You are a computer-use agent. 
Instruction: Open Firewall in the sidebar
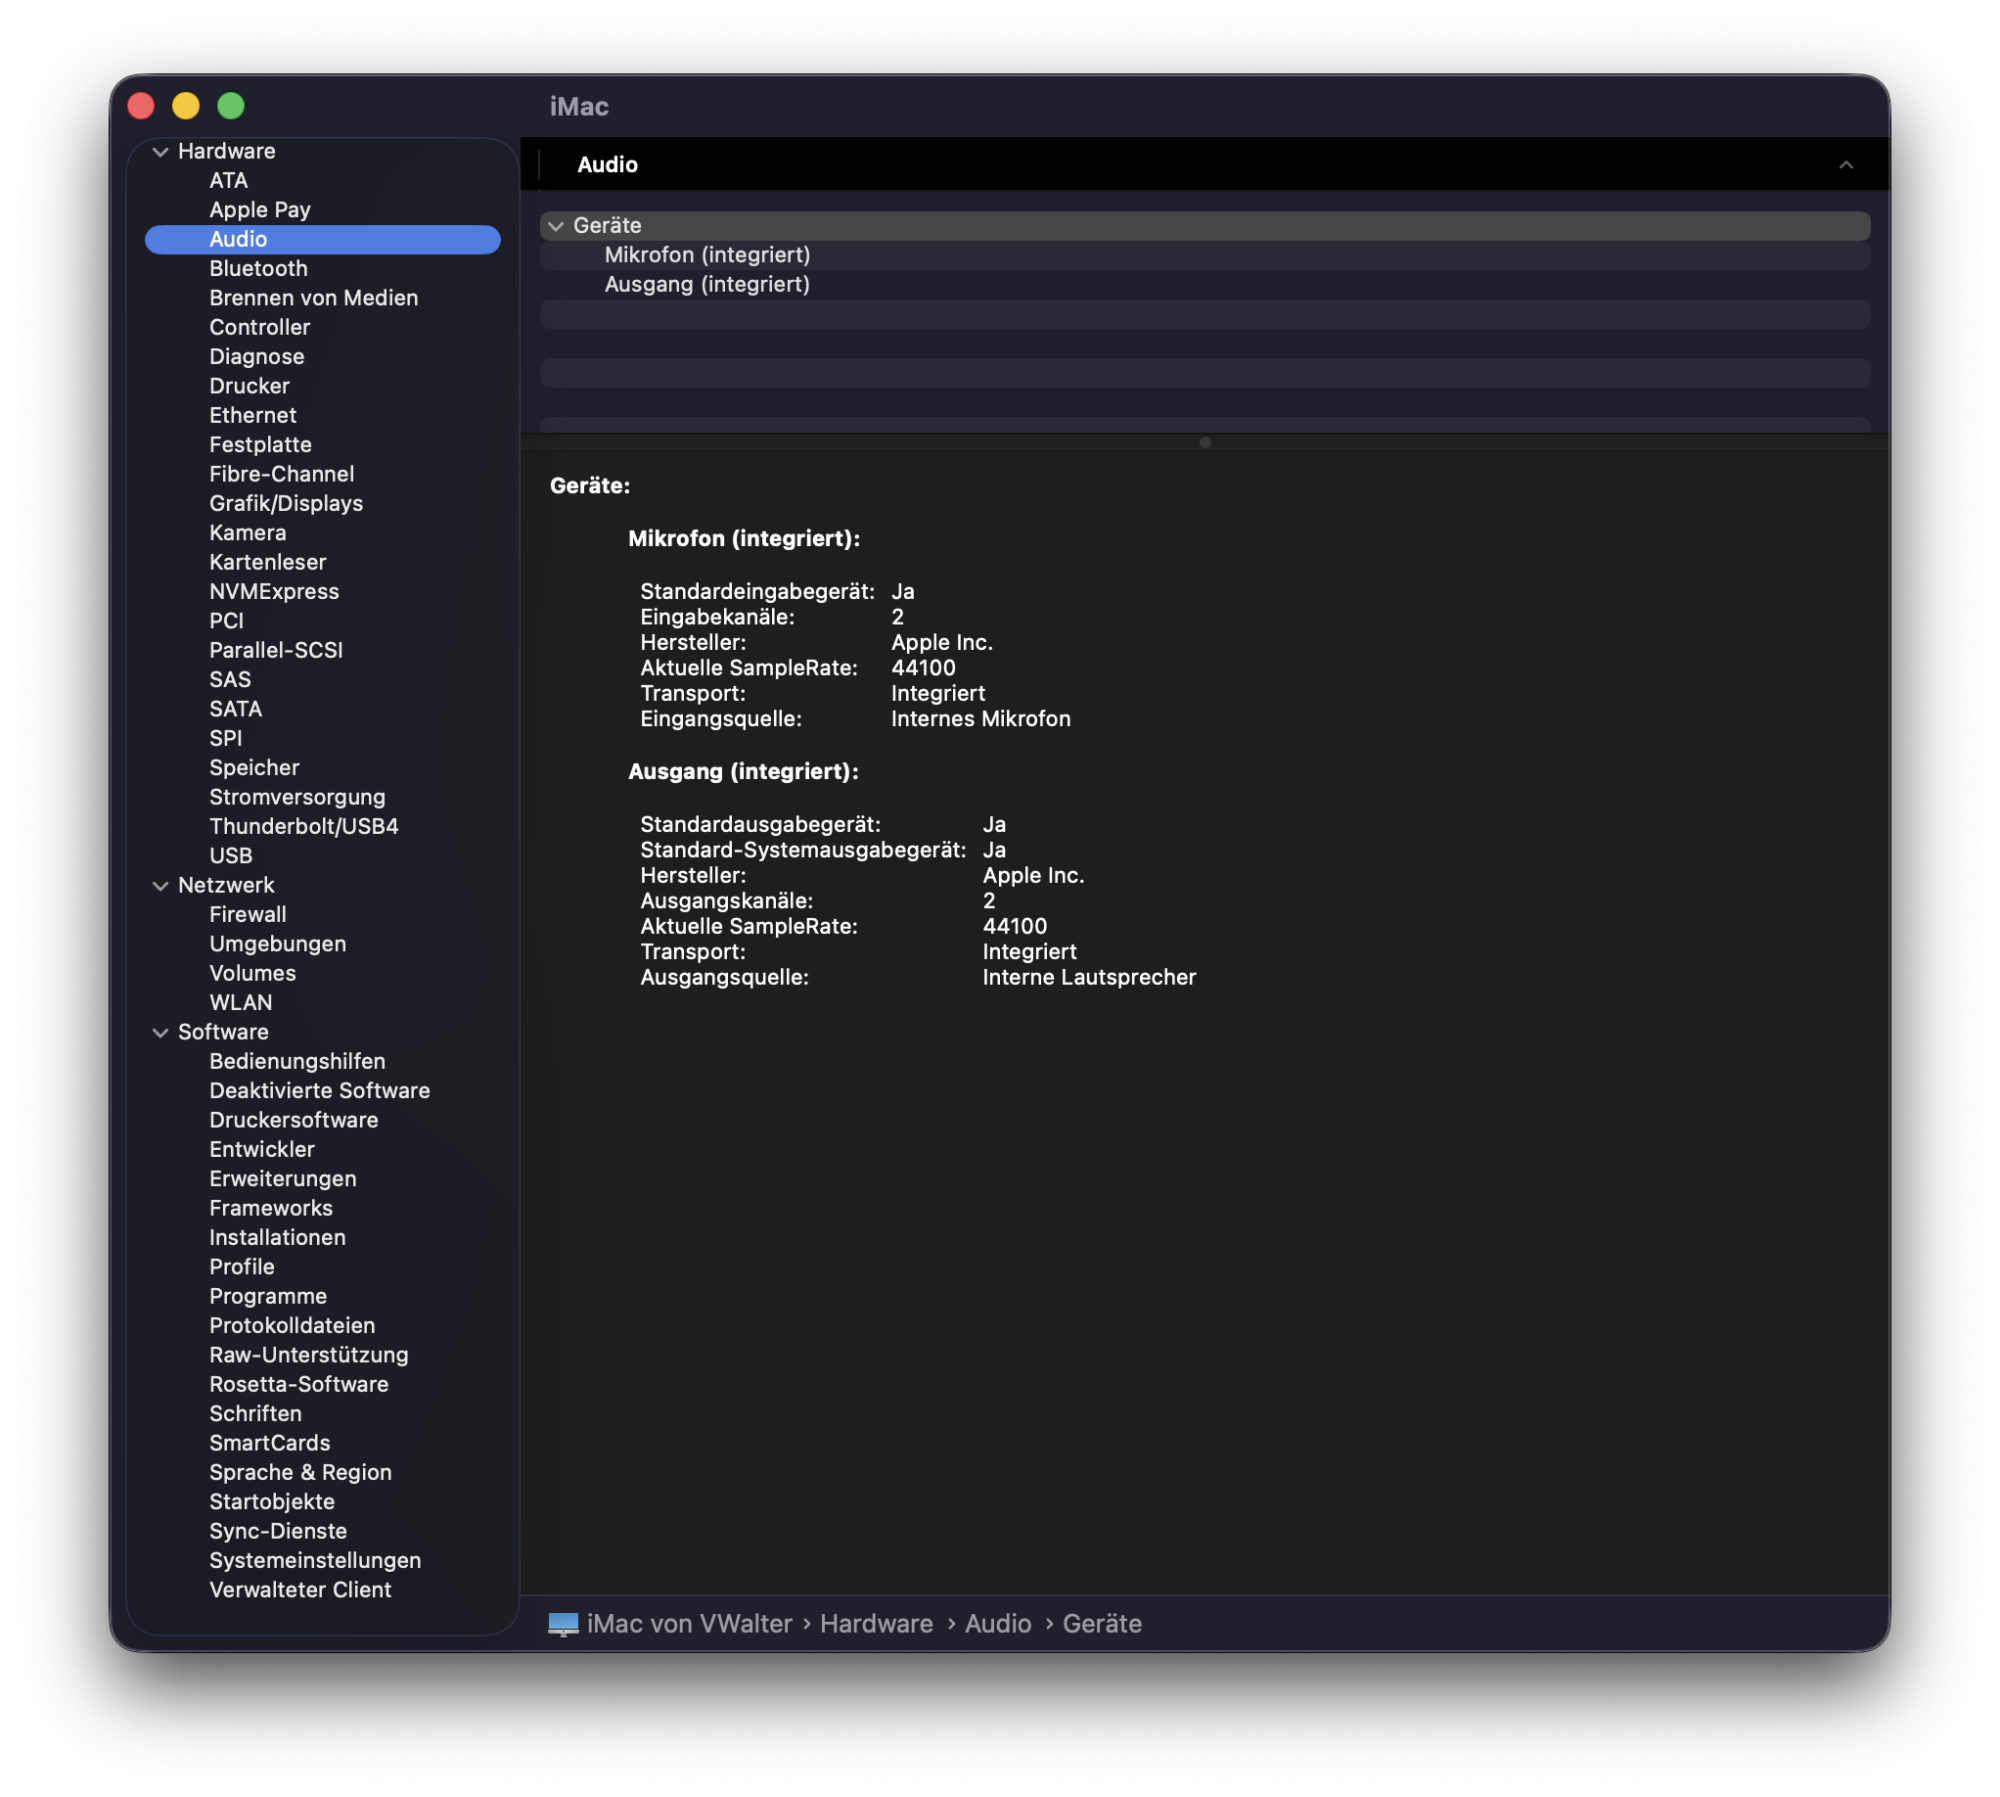[x=247, y=915]
